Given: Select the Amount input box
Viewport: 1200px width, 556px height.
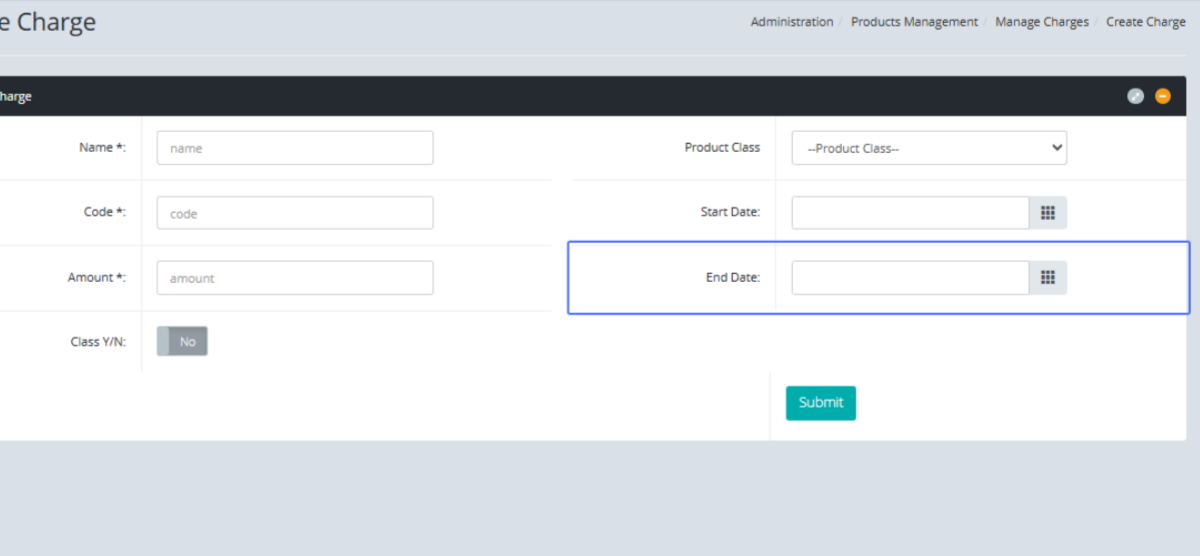Looking at the screenshot, I should [295, 278].
